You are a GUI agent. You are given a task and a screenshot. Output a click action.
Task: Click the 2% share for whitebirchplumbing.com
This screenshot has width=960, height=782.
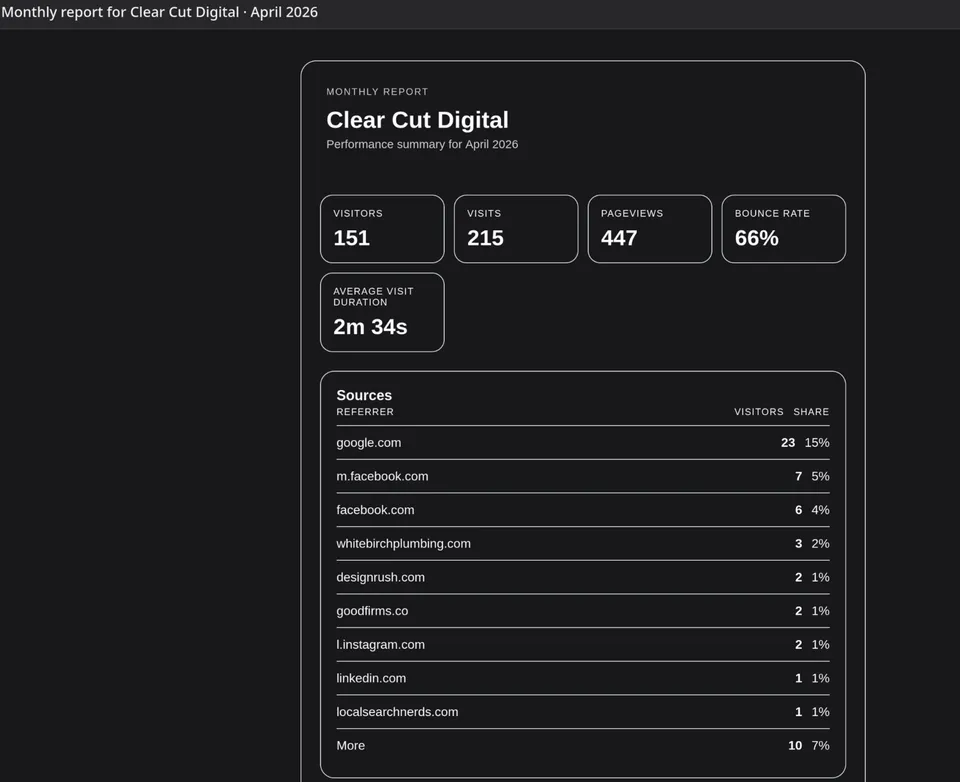pyautogui.click(x=820, y=544)
